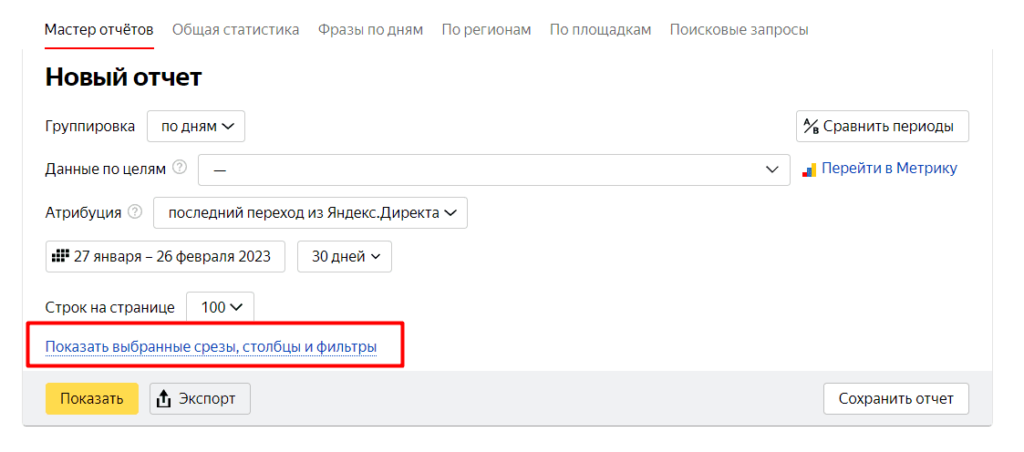1024x452 pixels.
Task: Open the Строк на странице 100 dropdown
Action: 220,308
